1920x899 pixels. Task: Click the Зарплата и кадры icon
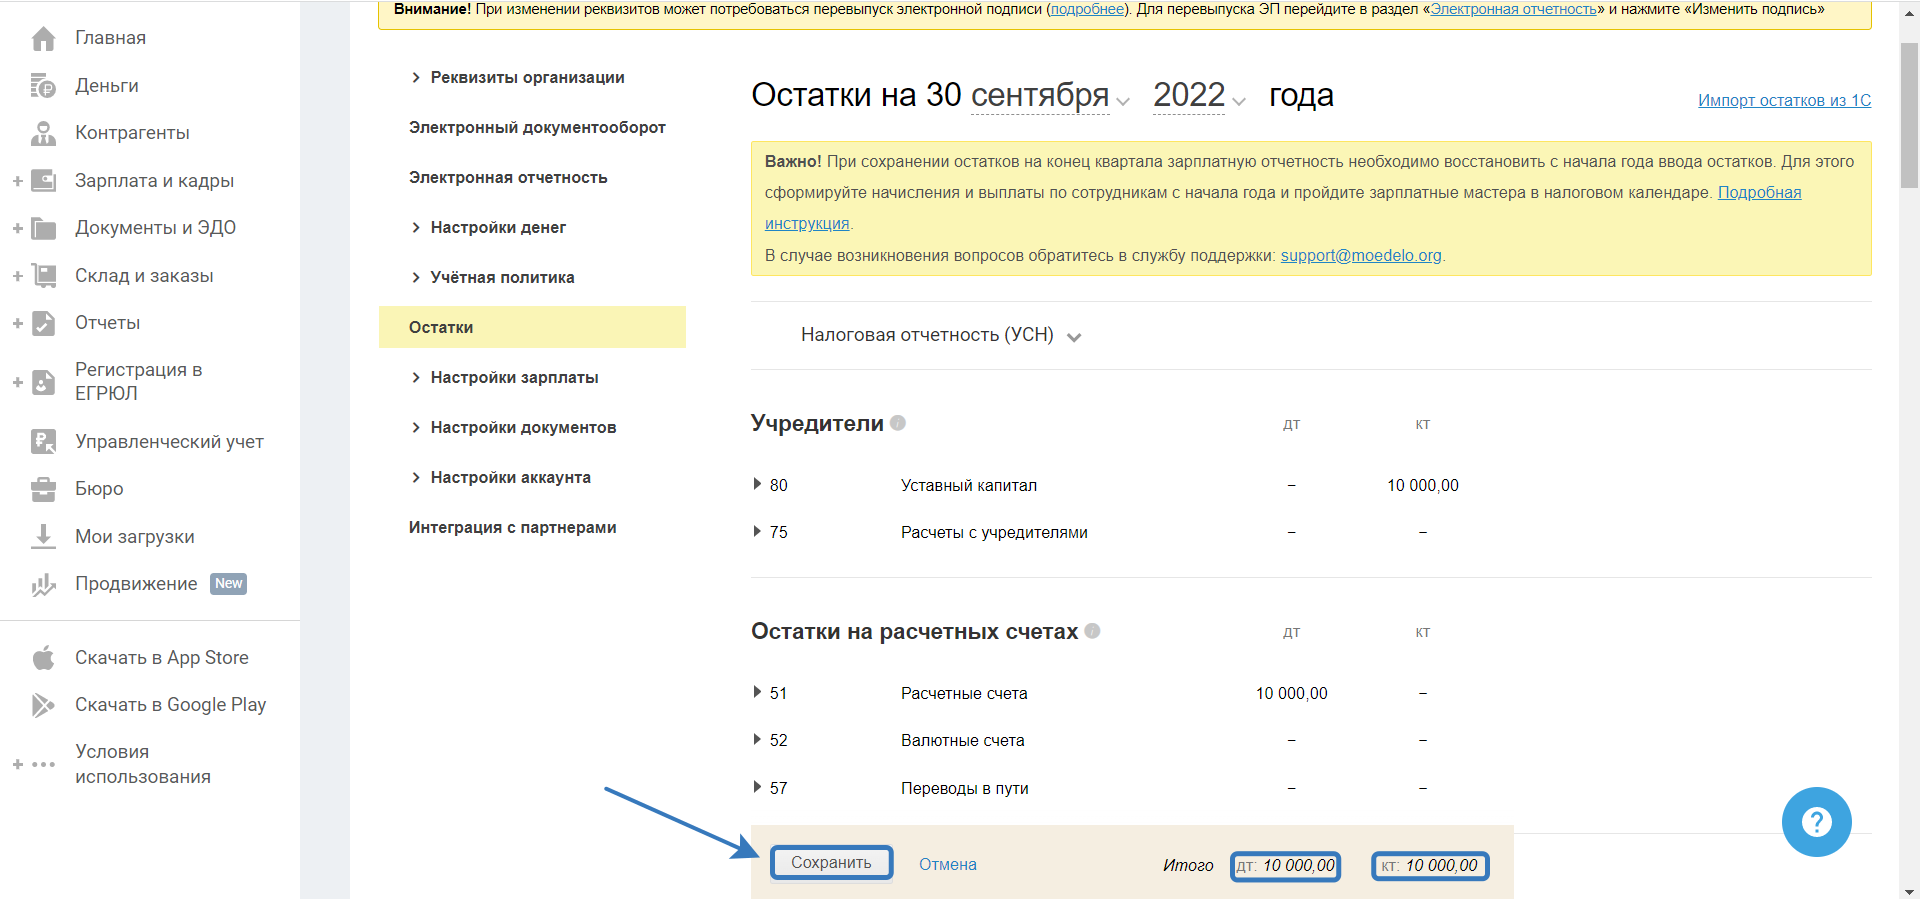tap(43, 181)
